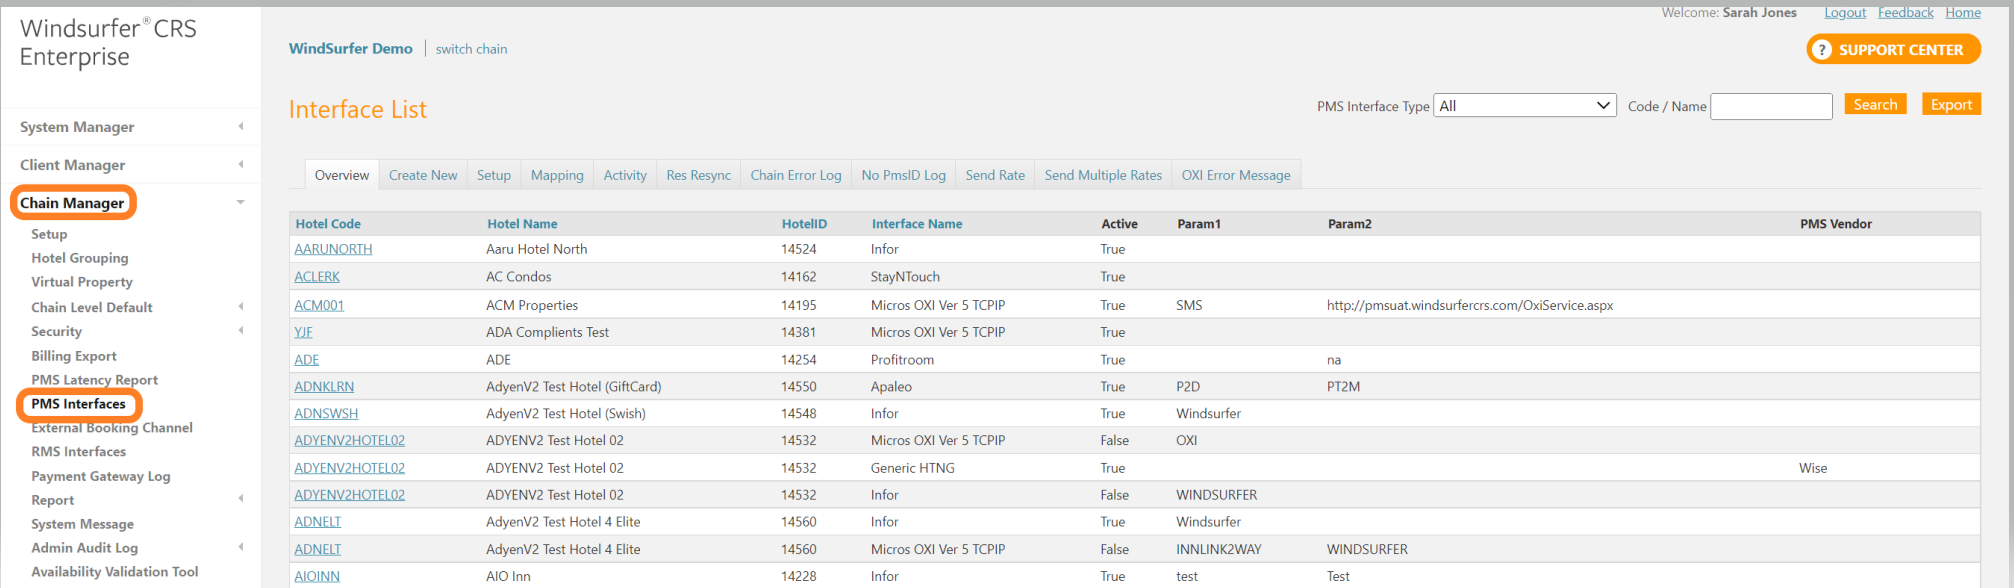The width and height of the screenshot is (2014, 588).
Task: Open the ACM001 hotel code link
Action: [319, 305]
